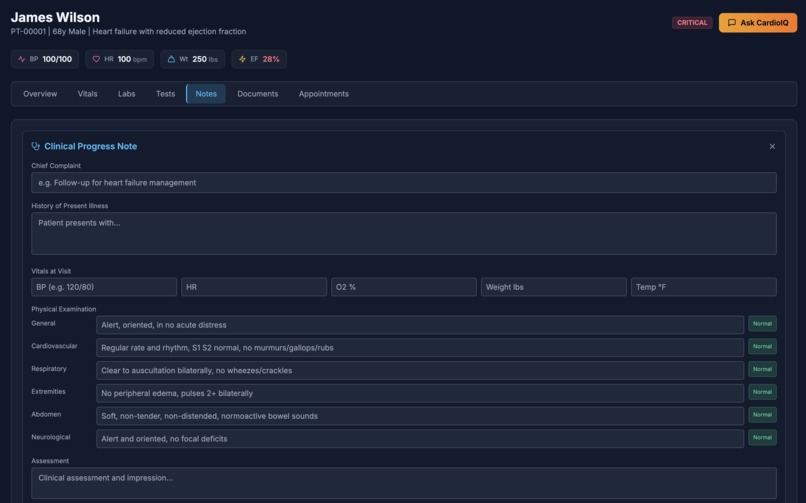Image resolution: width=806 pixels, height=503 pixels.
Task: Go to the Labs tab
Action: tap(126, 94)
